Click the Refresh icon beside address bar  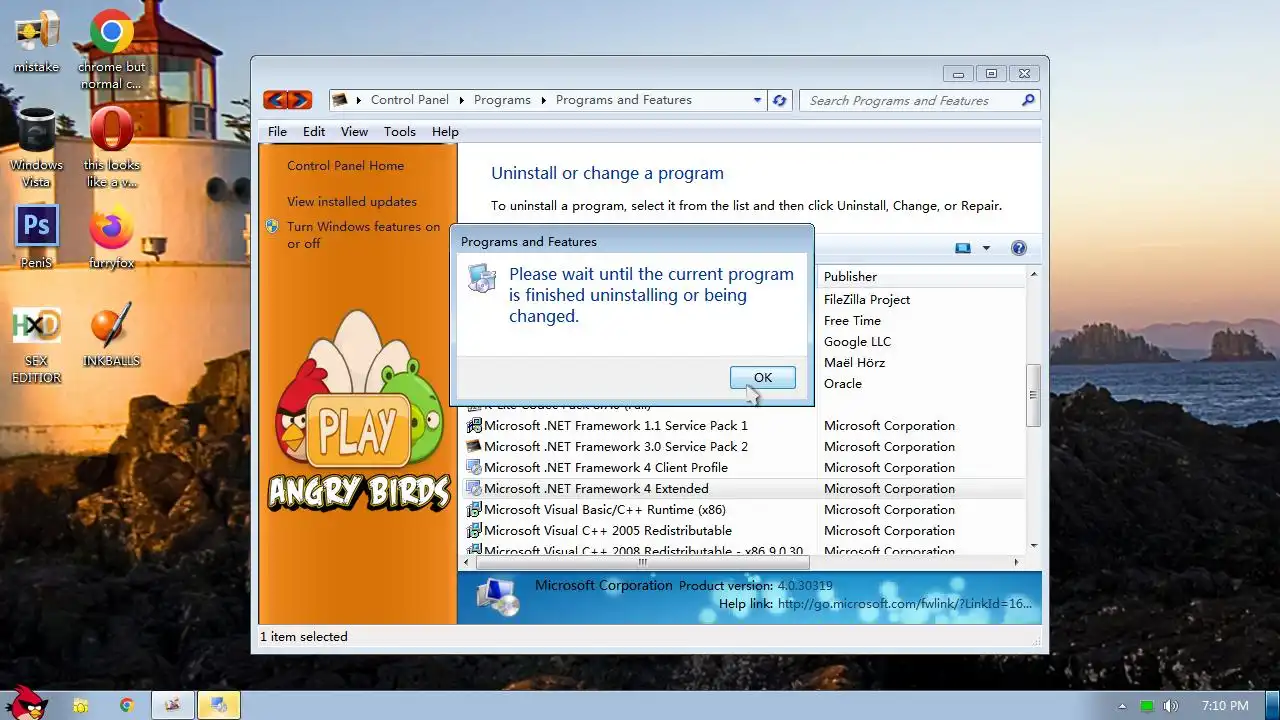tap(781, 100)
